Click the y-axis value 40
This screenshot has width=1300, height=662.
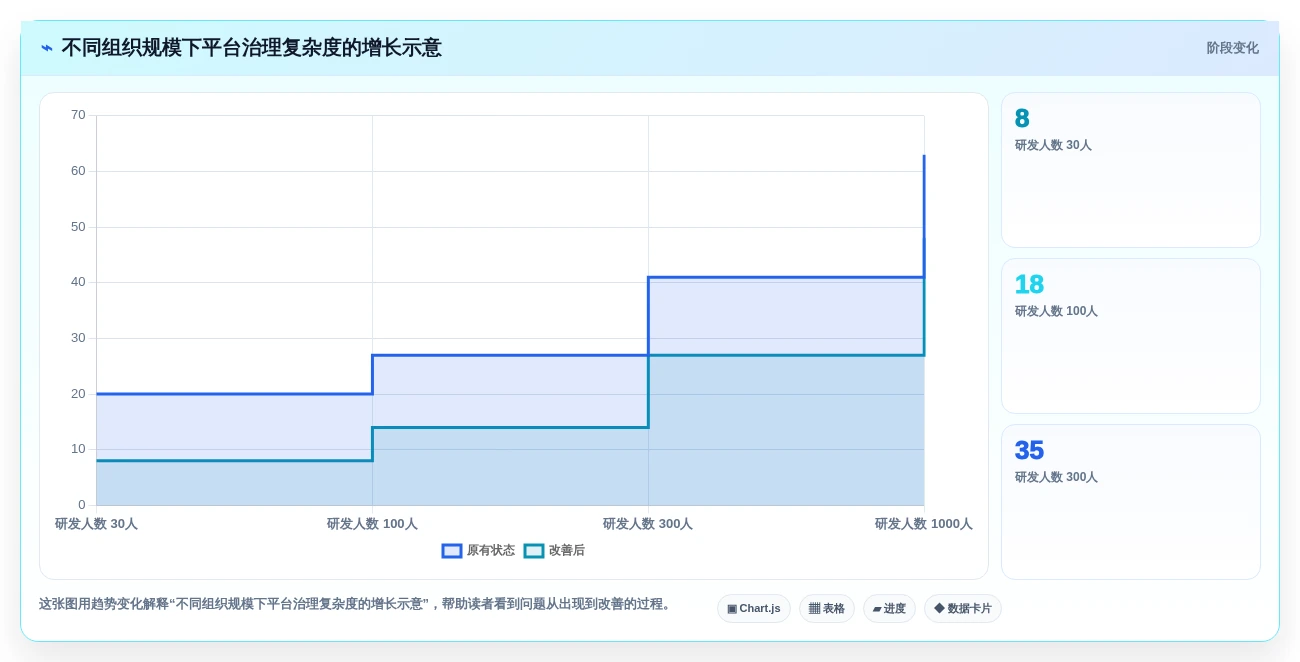click(78, 282)
